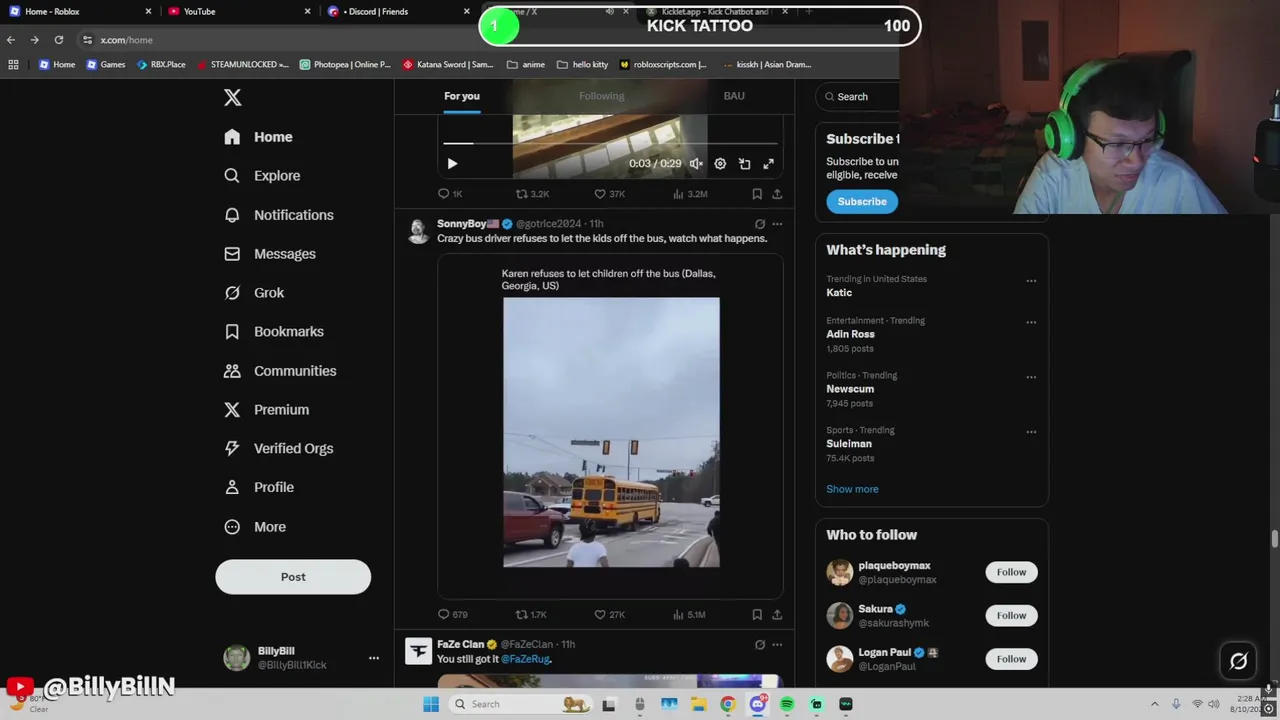Open the Adin Ross trending topic
1280x720 pixels.
click(850, 335)
